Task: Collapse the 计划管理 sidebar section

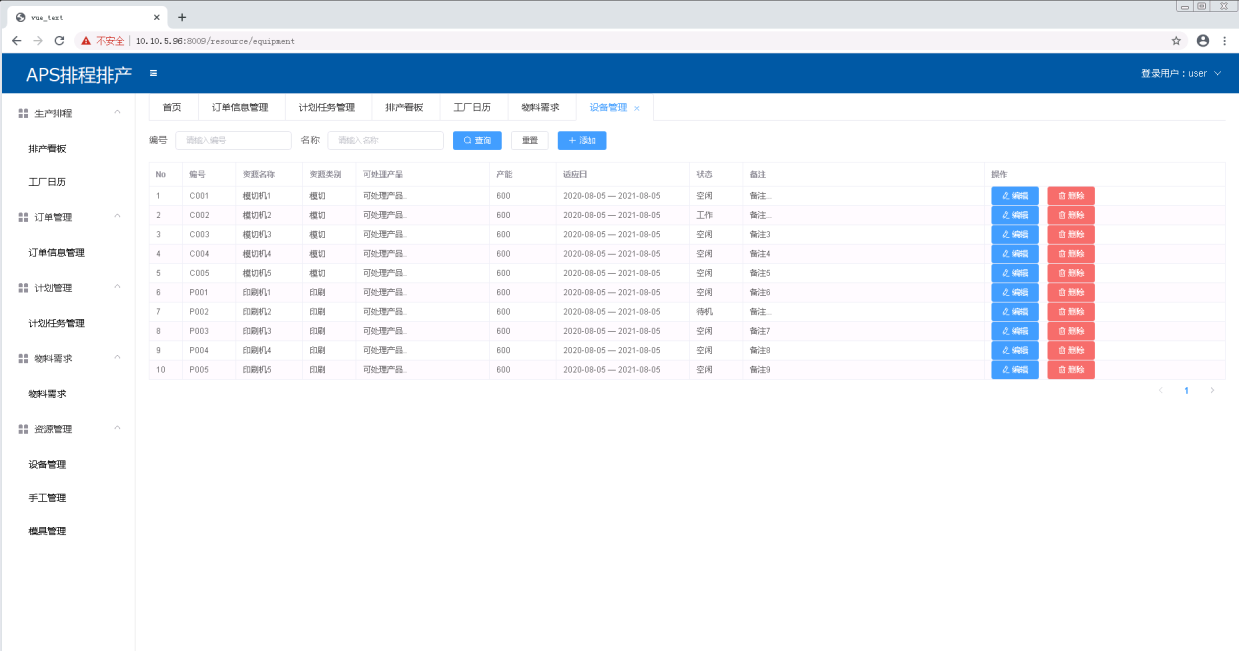Action: [117, 288]
